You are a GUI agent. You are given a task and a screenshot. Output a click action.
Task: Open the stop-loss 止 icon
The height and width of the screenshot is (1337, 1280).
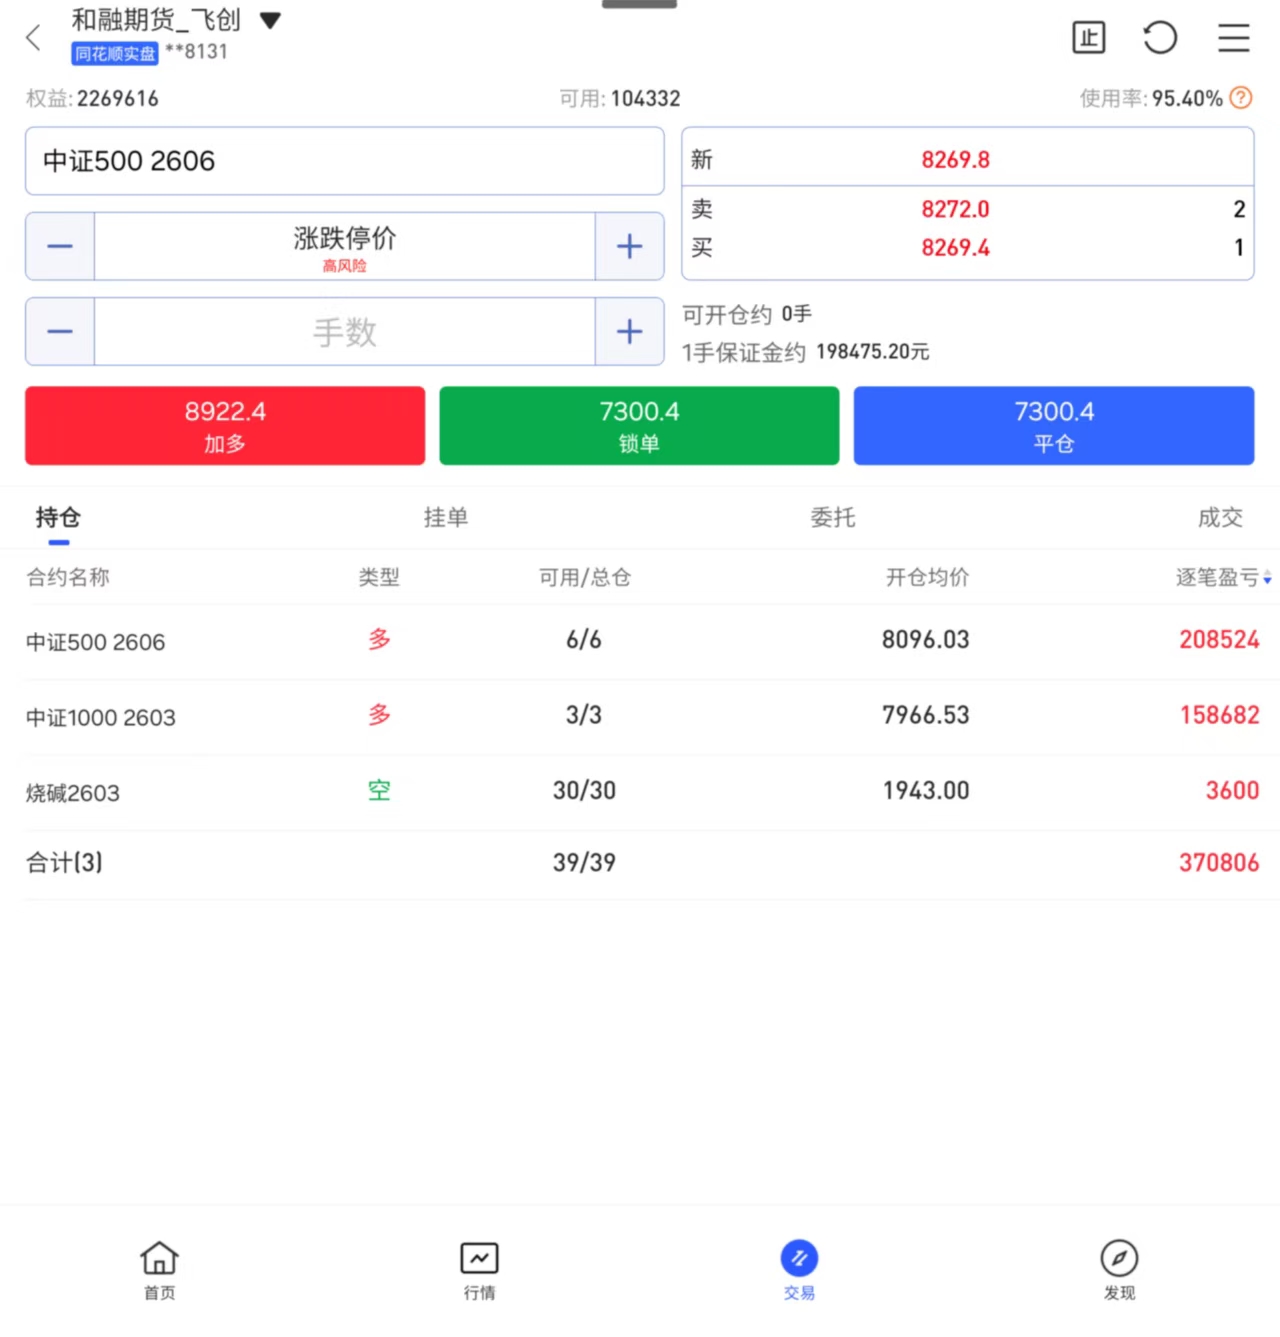pyautogui.click(x=1088, y=38)
